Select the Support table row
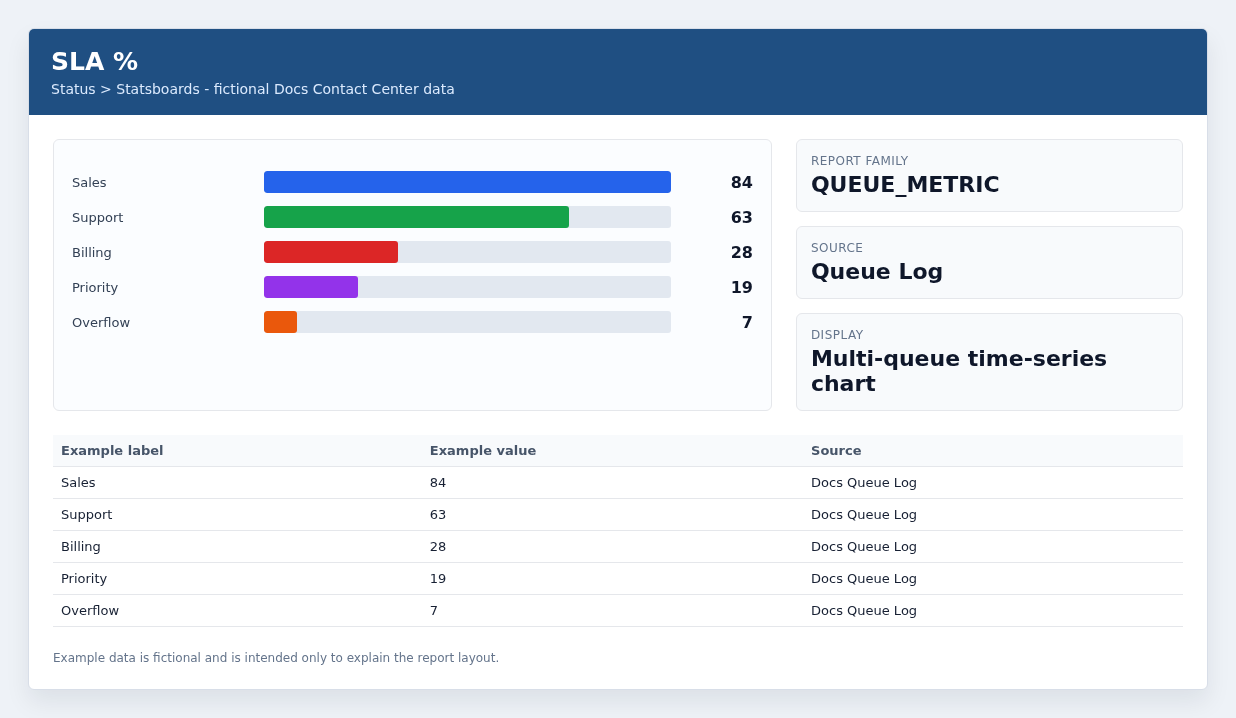This screenshot has width=1236, height=718. pyautogui.click(x=618, y=515)
